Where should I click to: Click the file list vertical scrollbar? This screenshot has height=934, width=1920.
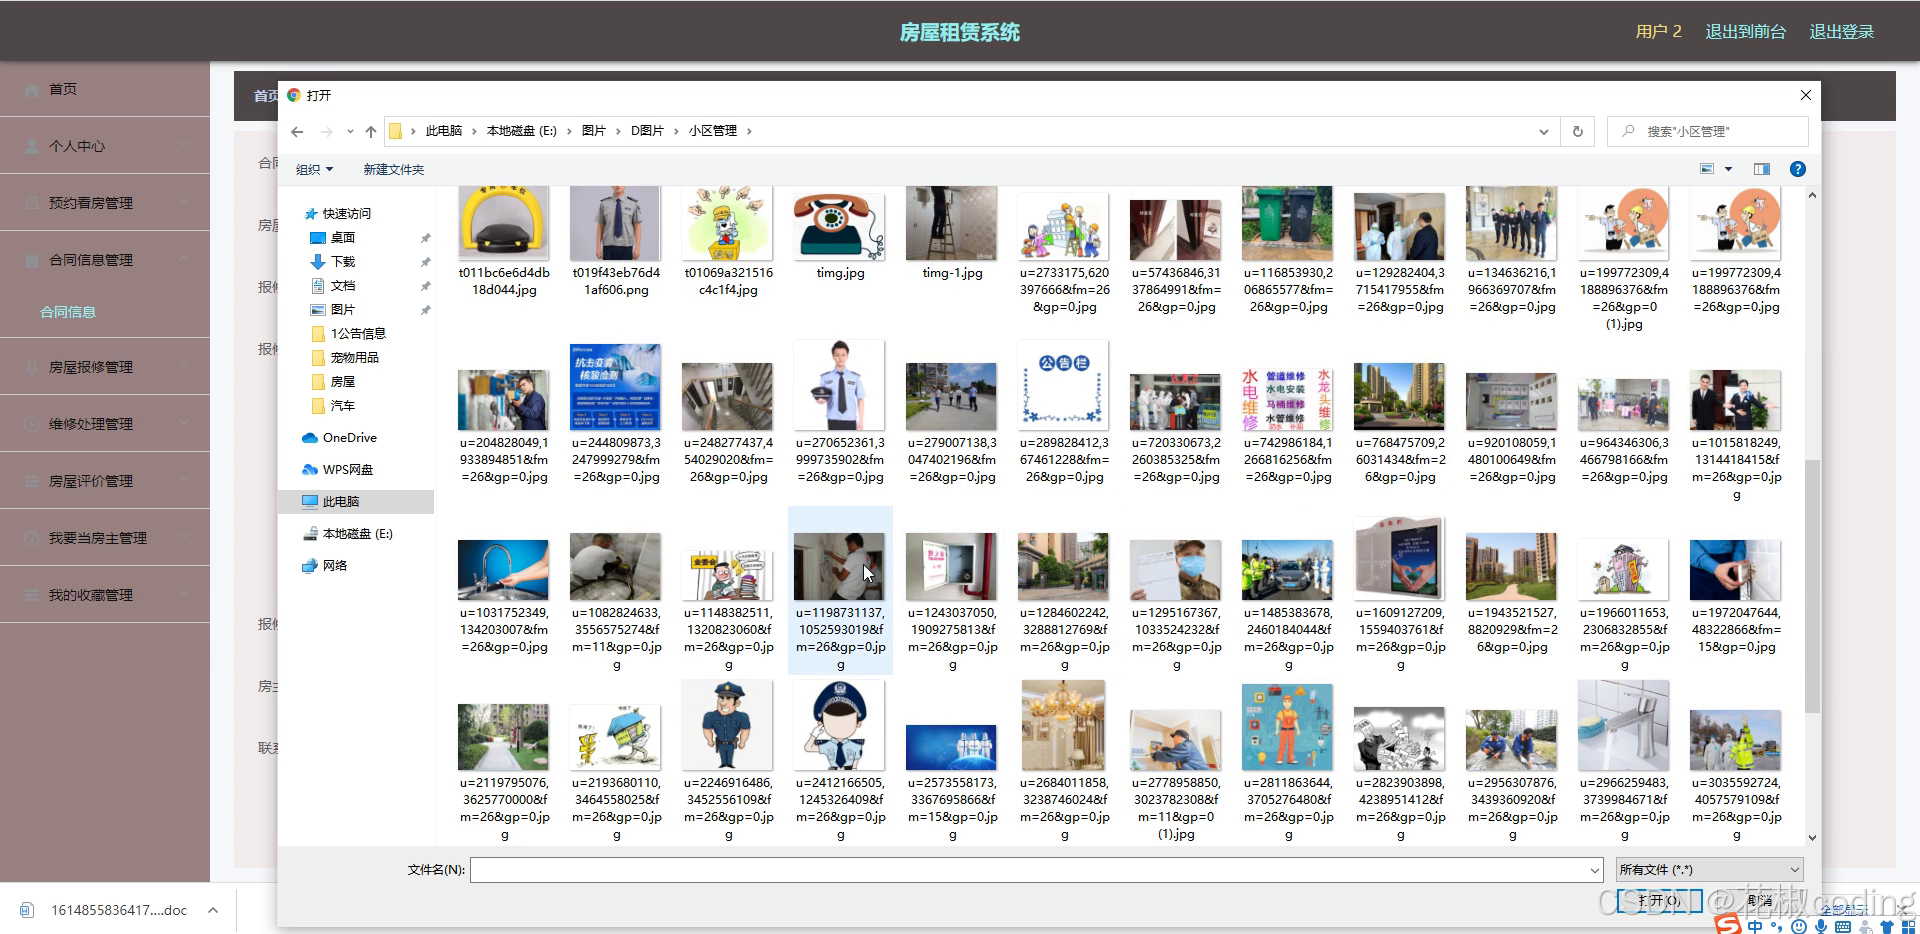tap(1811, 584)
